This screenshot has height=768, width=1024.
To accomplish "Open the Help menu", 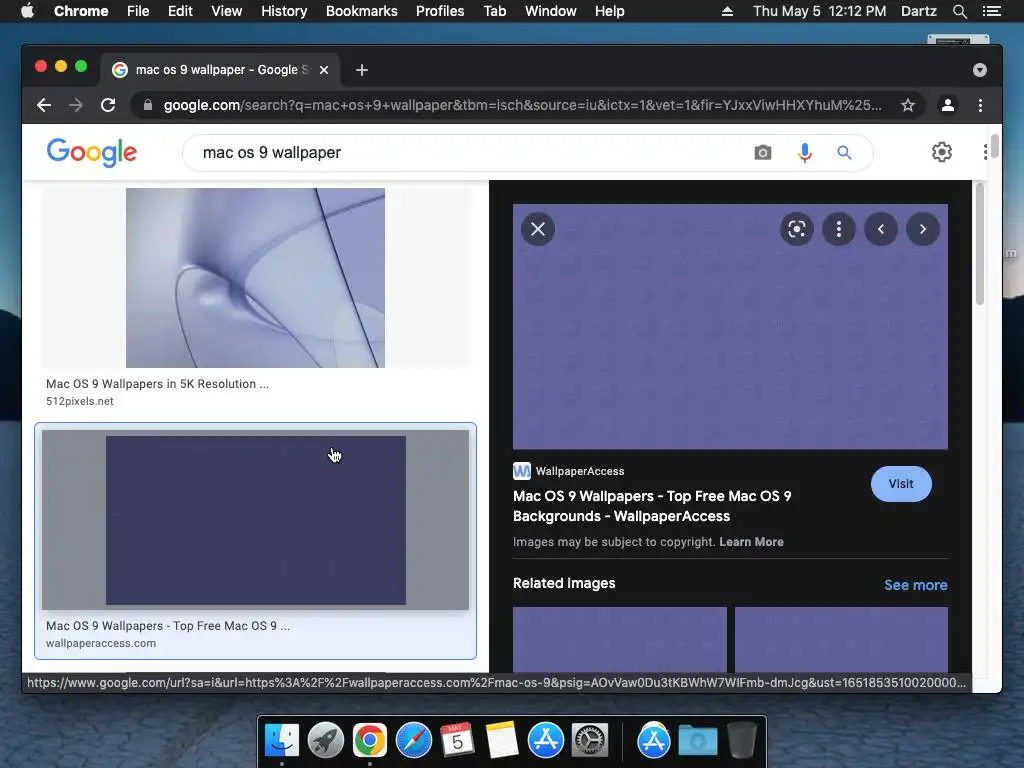I will coord(609,11).
